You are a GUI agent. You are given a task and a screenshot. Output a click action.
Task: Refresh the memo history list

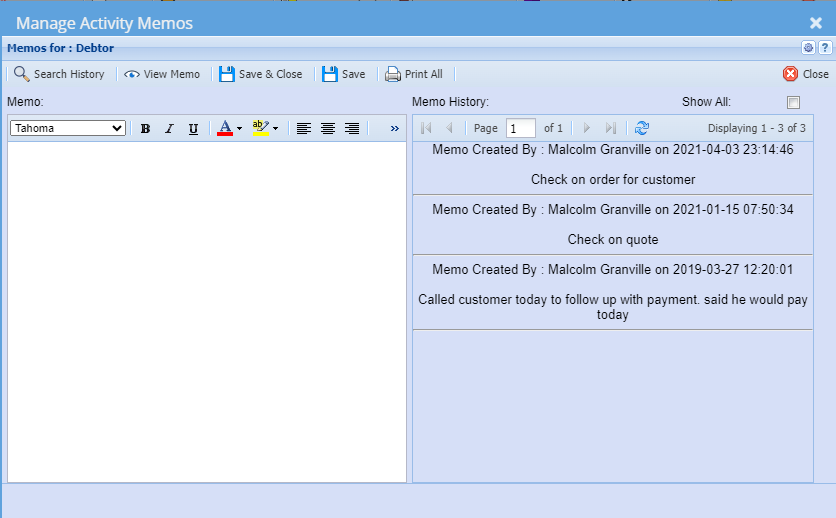click(x=642, y=128)
